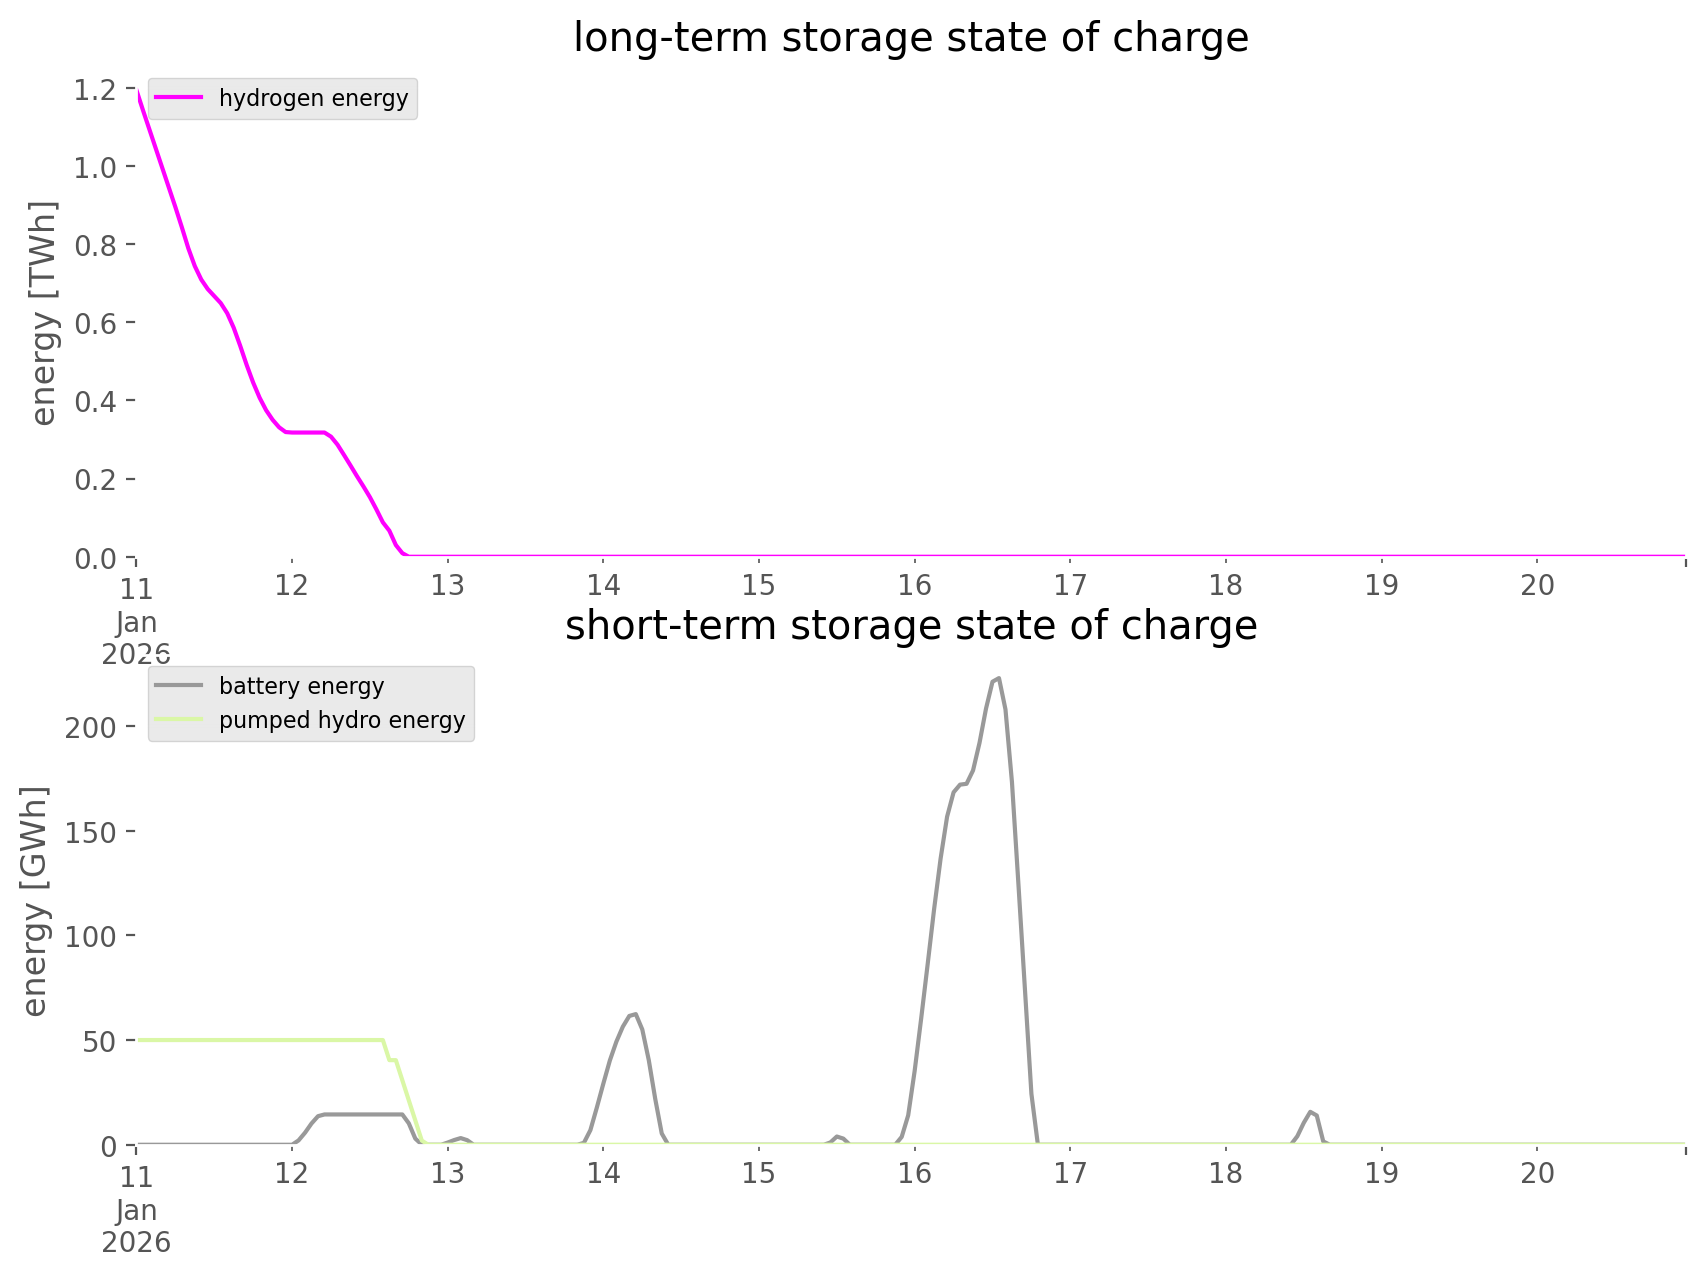The image size is (1706, 1277).
Task: Click the 200 tick on the short-term y-axis
Action: coord(90,727)
